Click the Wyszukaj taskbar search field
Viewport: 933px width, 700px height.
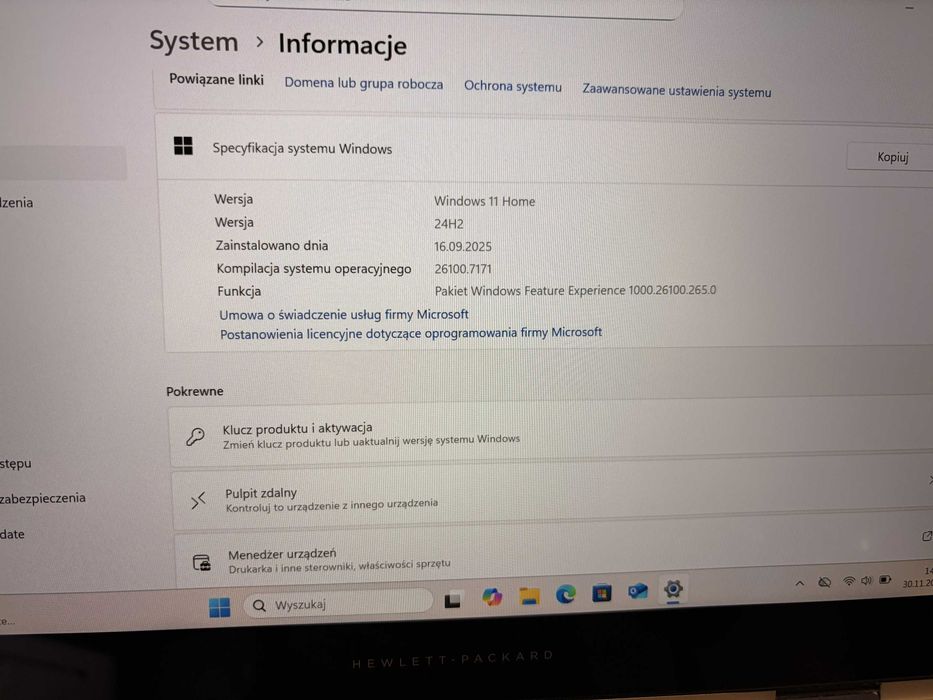(337, 603)
